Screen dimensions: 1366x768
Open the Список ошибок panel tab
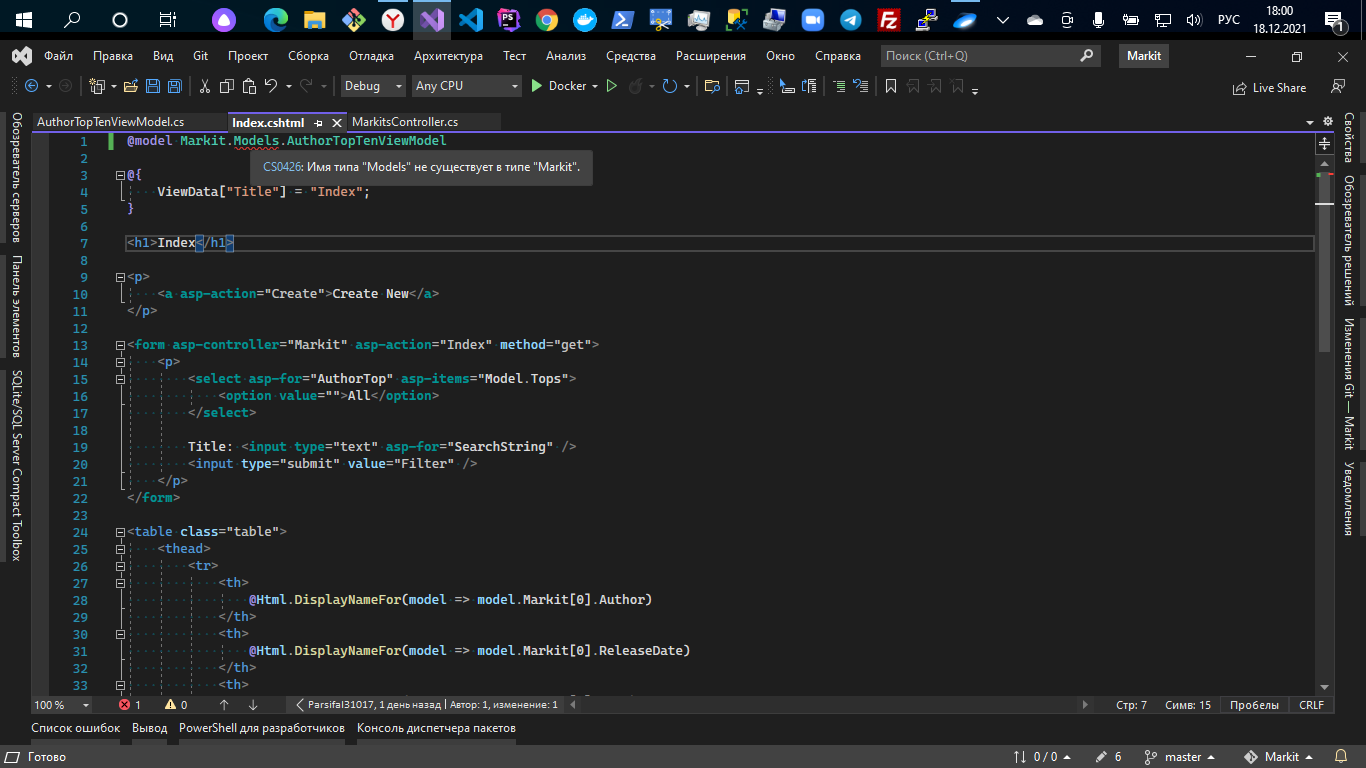(x=76, y=728)
